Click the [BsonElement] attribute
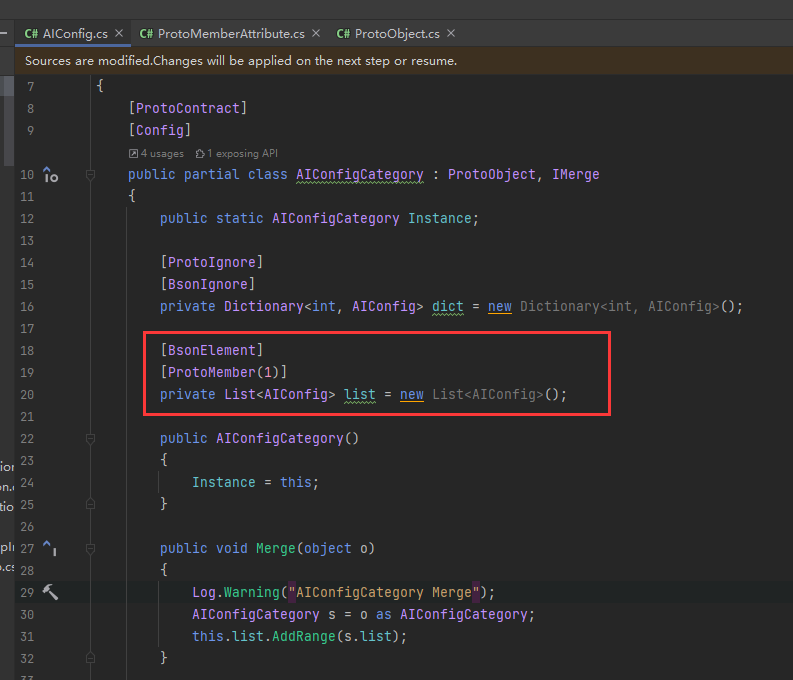The image size is (793, 680). click(x=211, y=350)
